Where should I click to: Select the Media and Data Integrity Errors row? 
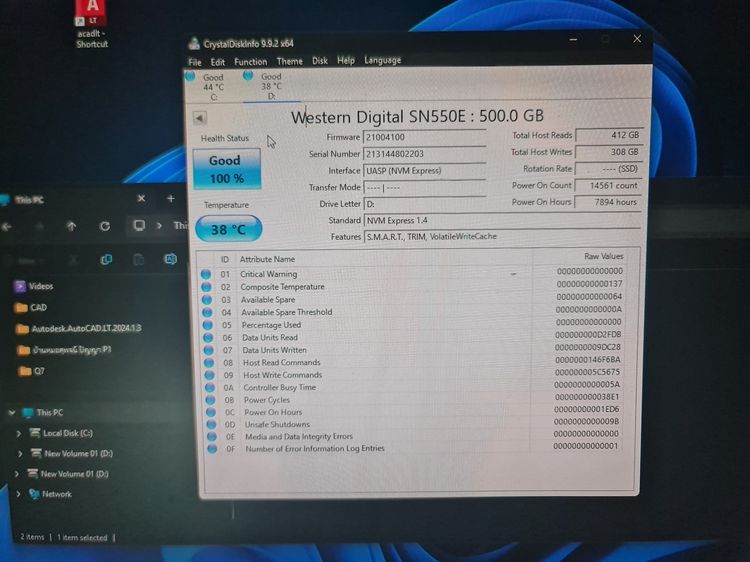click(414, 436)
